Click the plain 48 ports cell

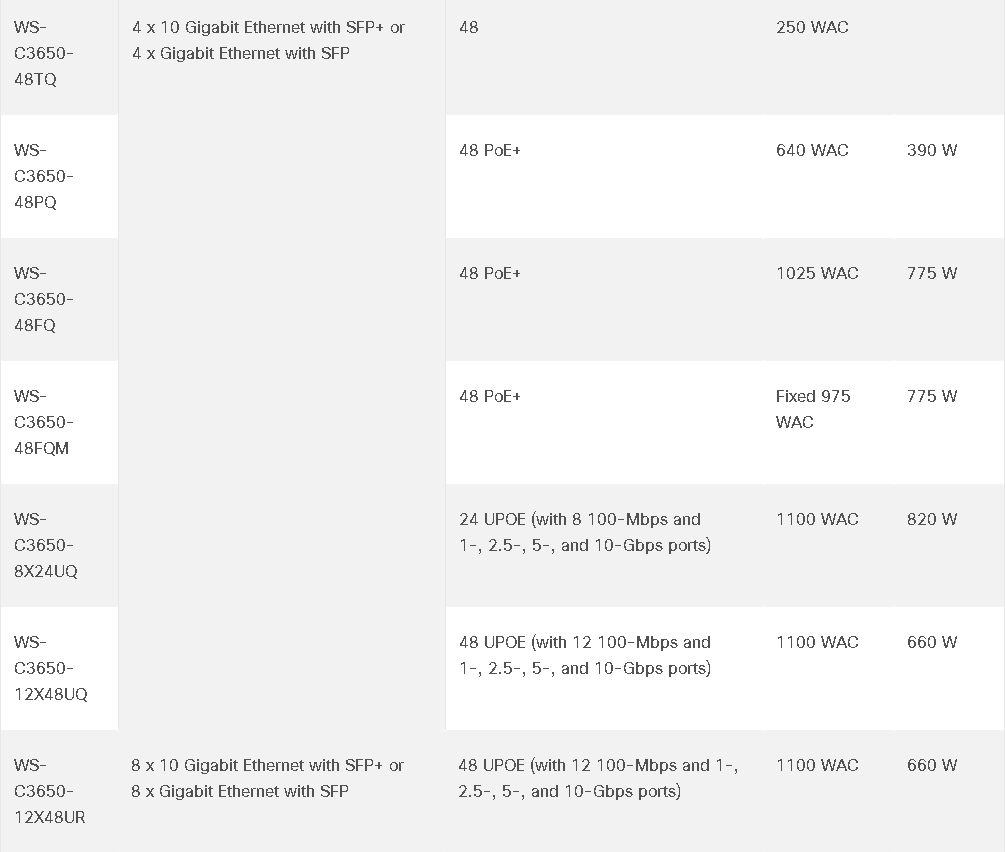pyautogui.click(x=468, y=27)
